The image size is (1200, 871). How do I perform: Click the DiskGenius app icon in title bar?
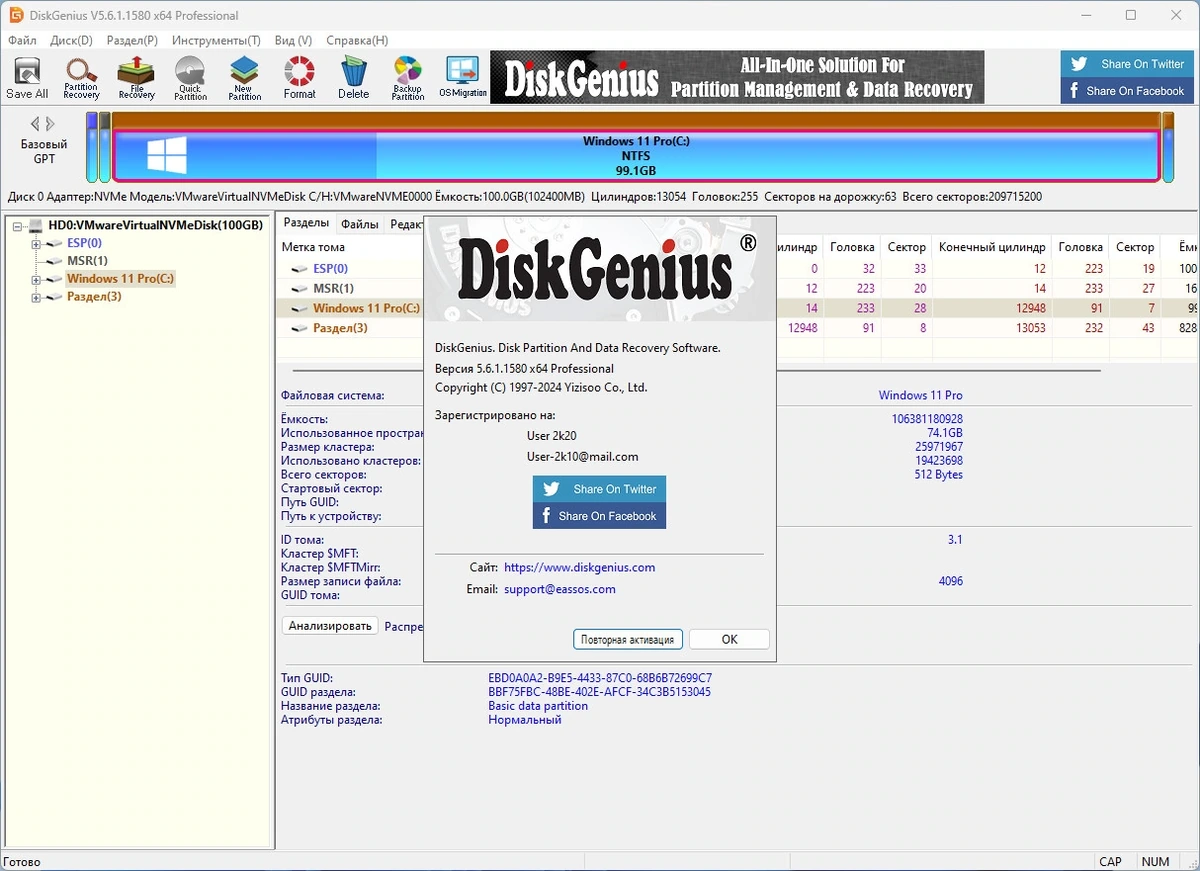[16, 15]
